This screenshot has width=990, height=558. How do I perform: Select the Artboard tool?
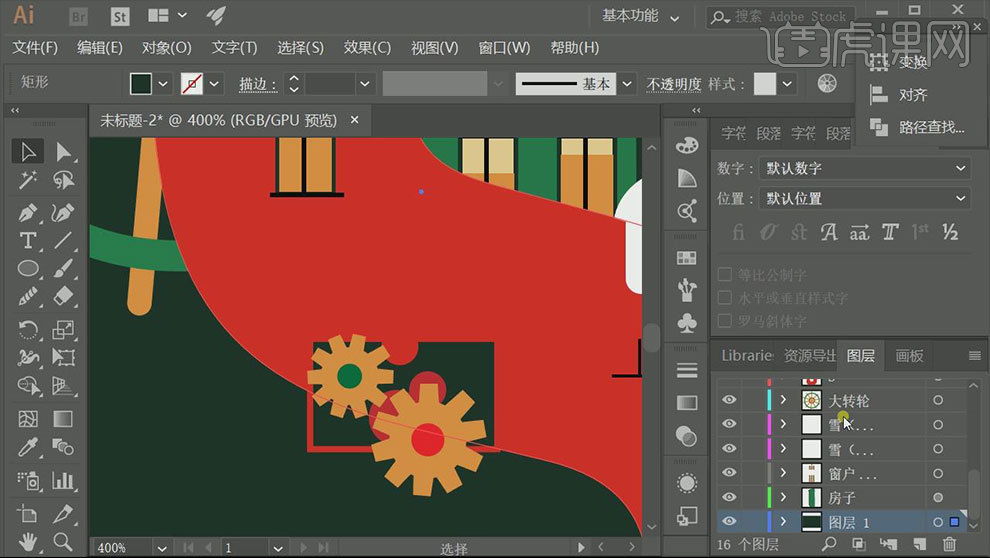click(x=28, y=514)
